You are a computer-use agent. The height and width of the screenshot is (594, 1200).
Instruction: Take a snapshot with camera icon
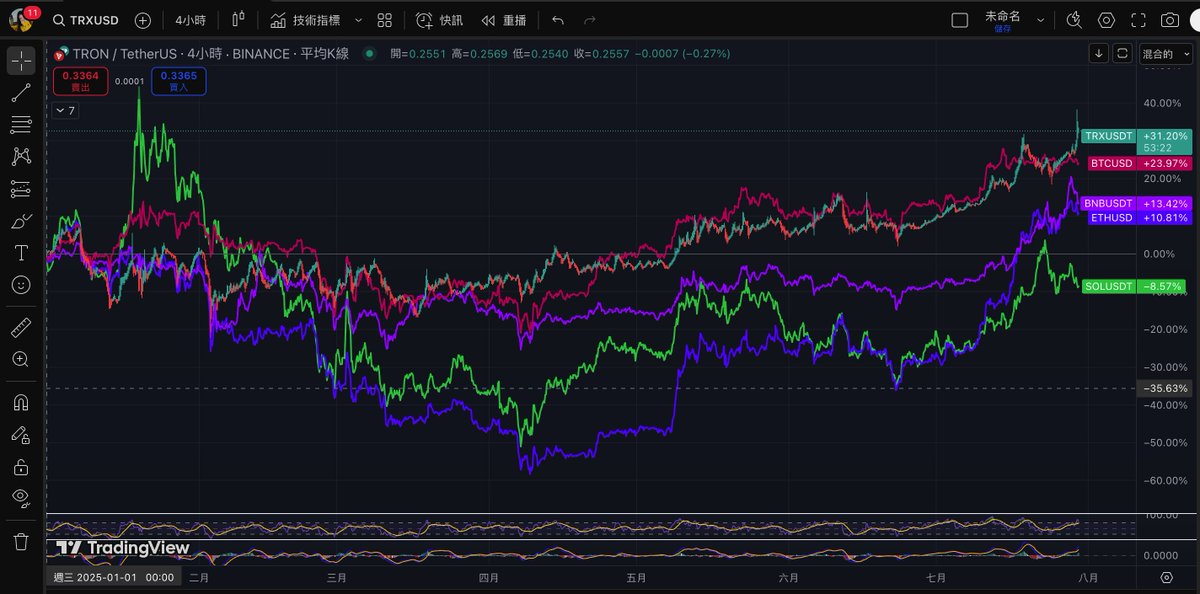(x=1170, y=20)
